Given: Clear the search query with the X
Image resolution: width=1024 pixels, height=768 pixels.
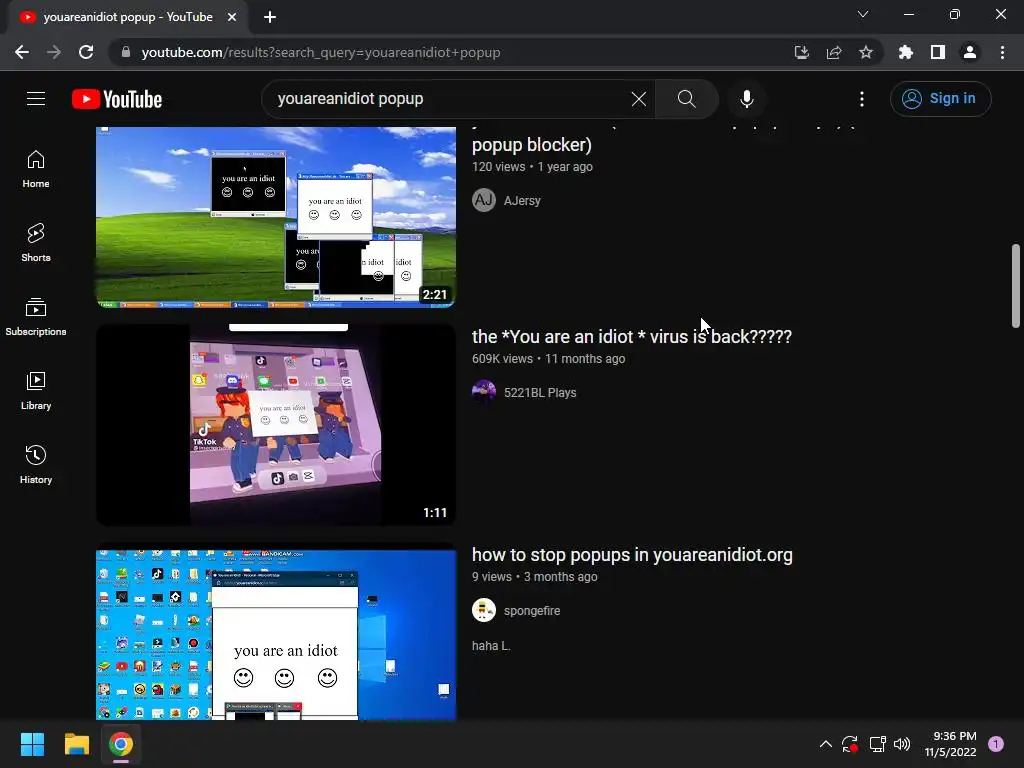Looking at the screenshot, I should pyautogui.click(x=639, y=99).
